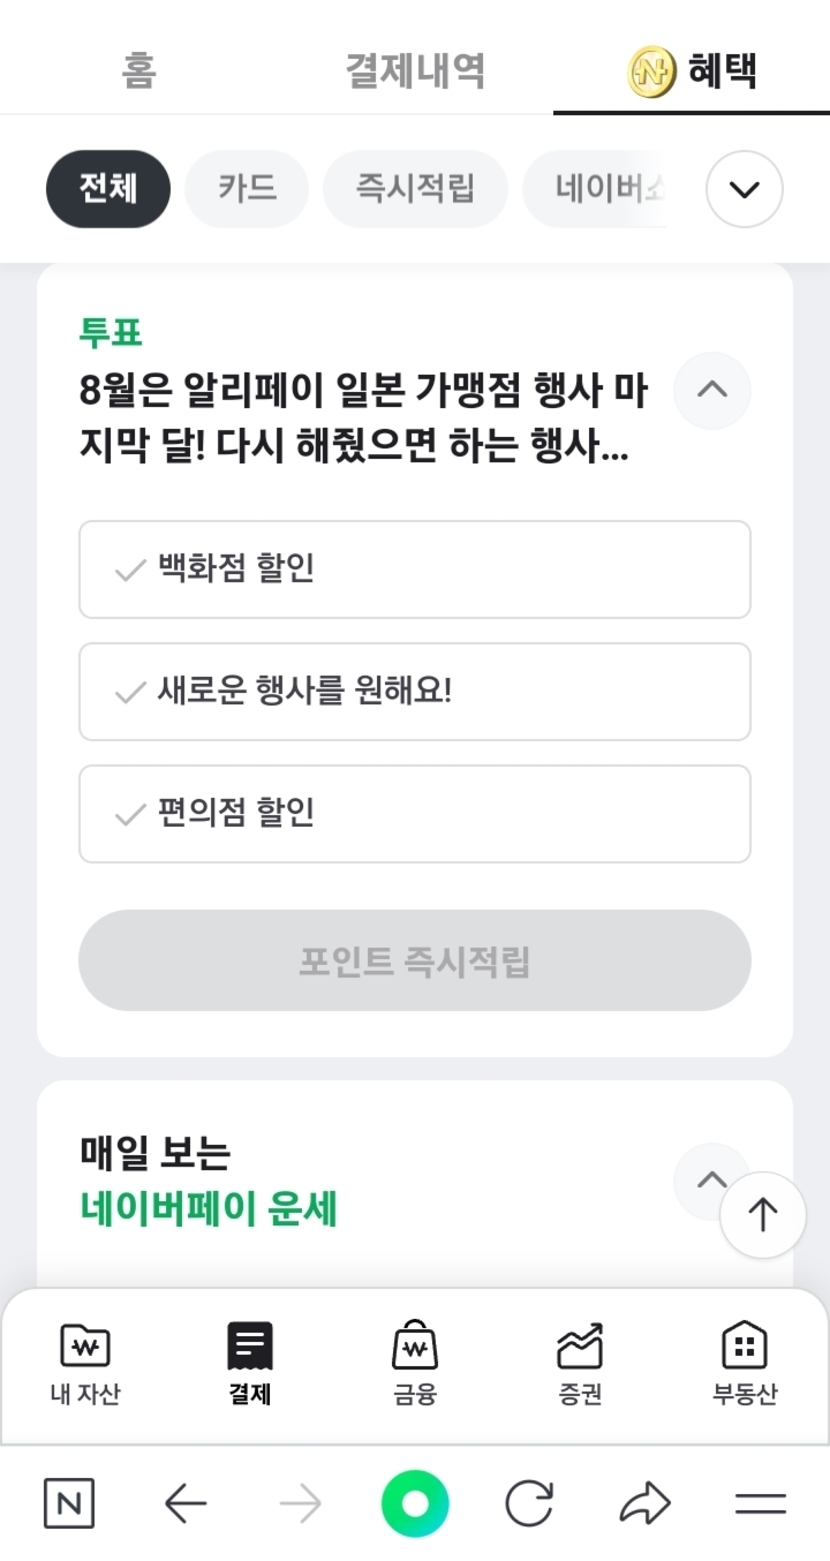Open the 부동산 building icon
The width and height of the screenshot is (830, 1561).
tap(744, 1346)
